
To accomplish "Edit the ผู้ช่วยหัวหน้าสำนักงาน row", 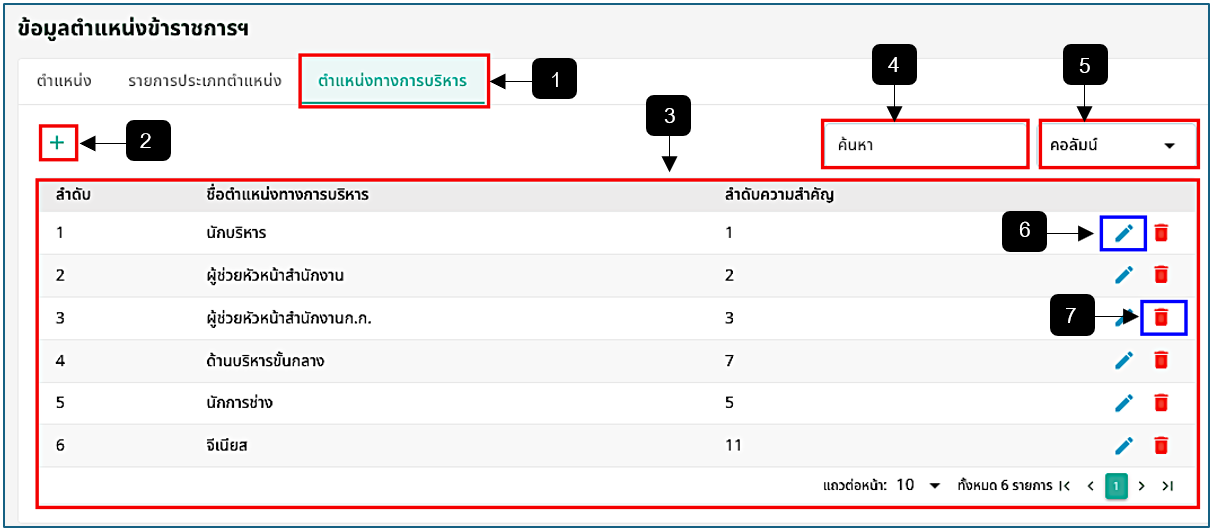I will (1124, 274).
